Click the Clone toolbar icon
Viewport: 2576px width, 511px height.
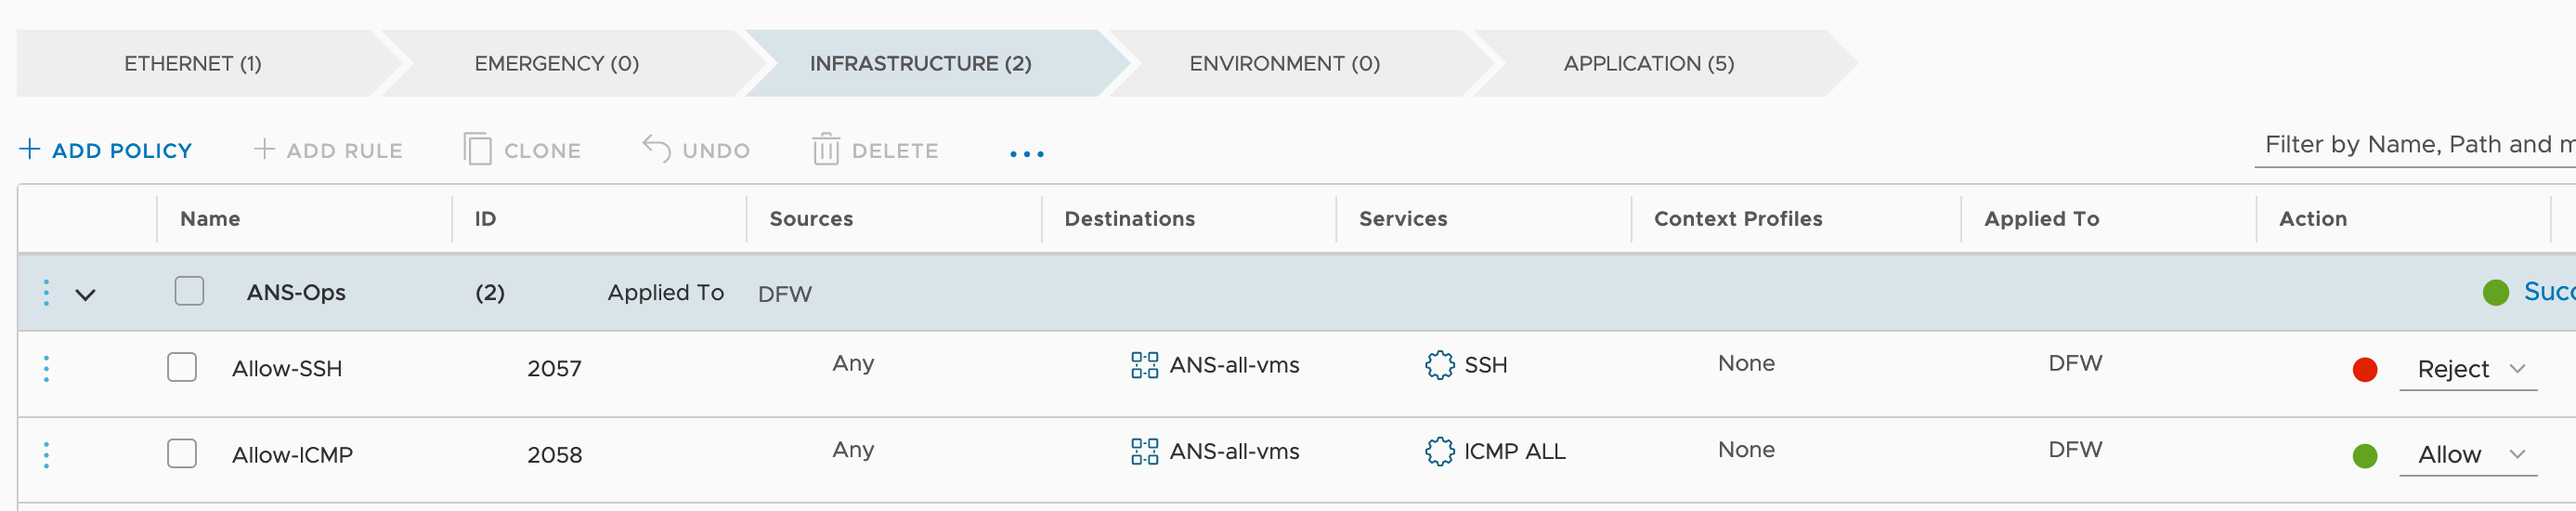point(478,150)
